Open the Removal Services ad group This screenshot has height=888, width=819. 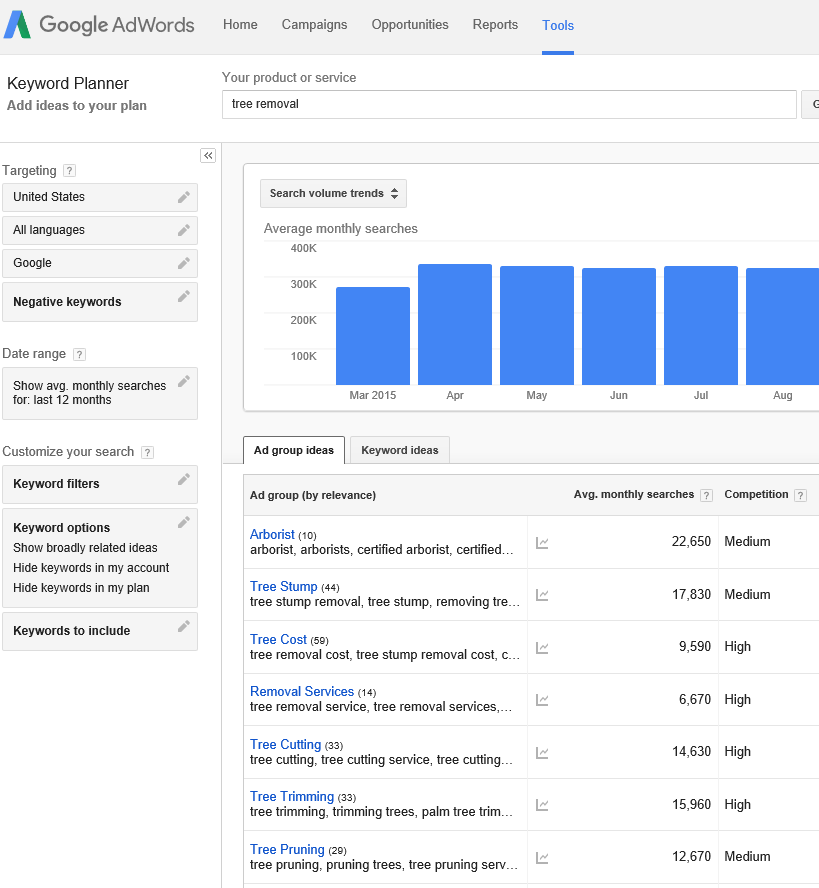pos(302,691)
